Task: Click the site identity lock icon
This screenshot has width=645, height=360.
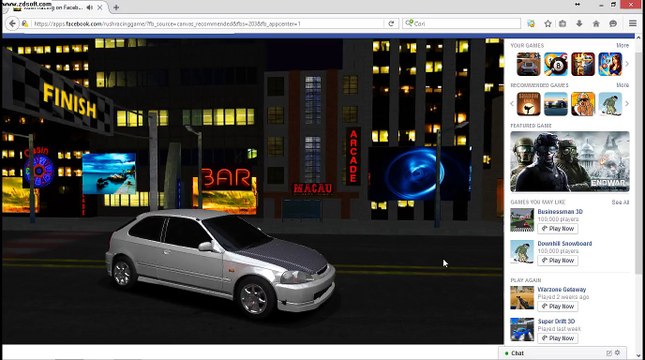Action: 25,24
